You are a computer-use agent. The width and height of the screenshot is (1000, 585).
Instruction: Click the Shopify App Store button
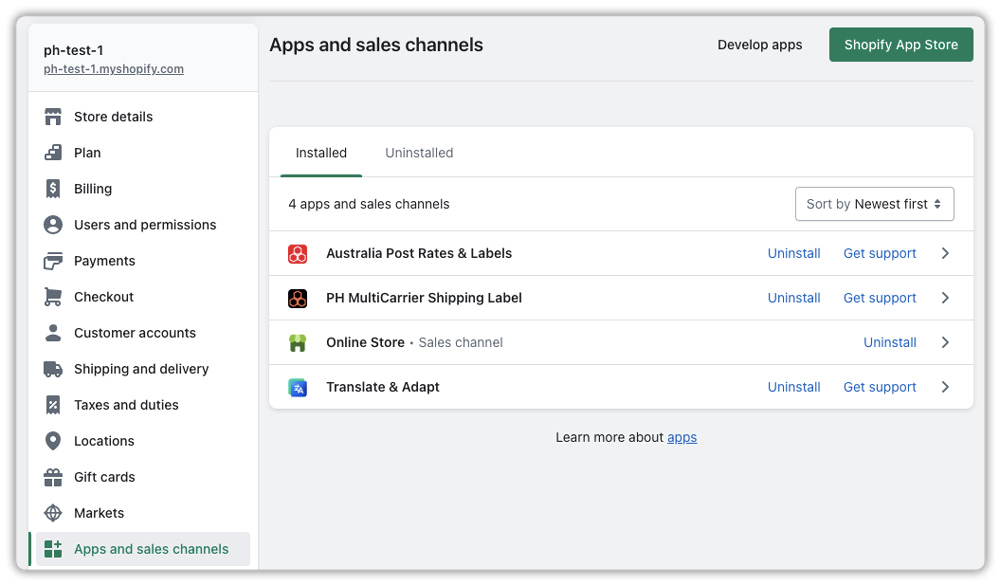tap(901, 45)
